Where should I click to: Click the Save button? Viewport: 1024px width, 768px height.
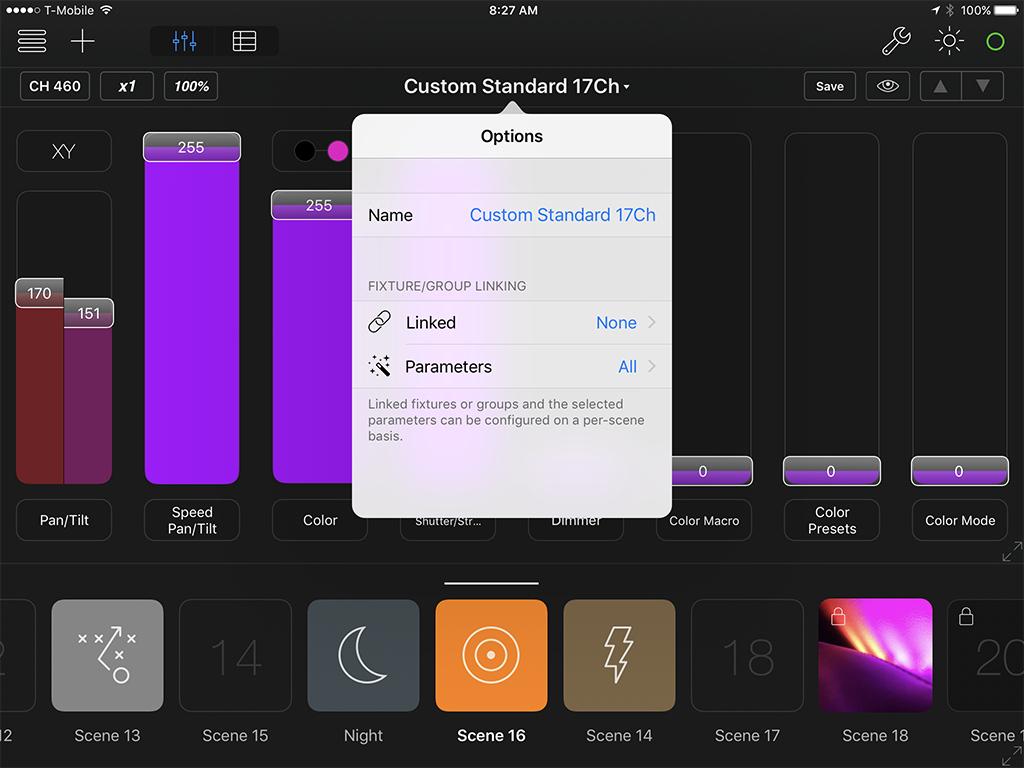click(x=829, y=86)
